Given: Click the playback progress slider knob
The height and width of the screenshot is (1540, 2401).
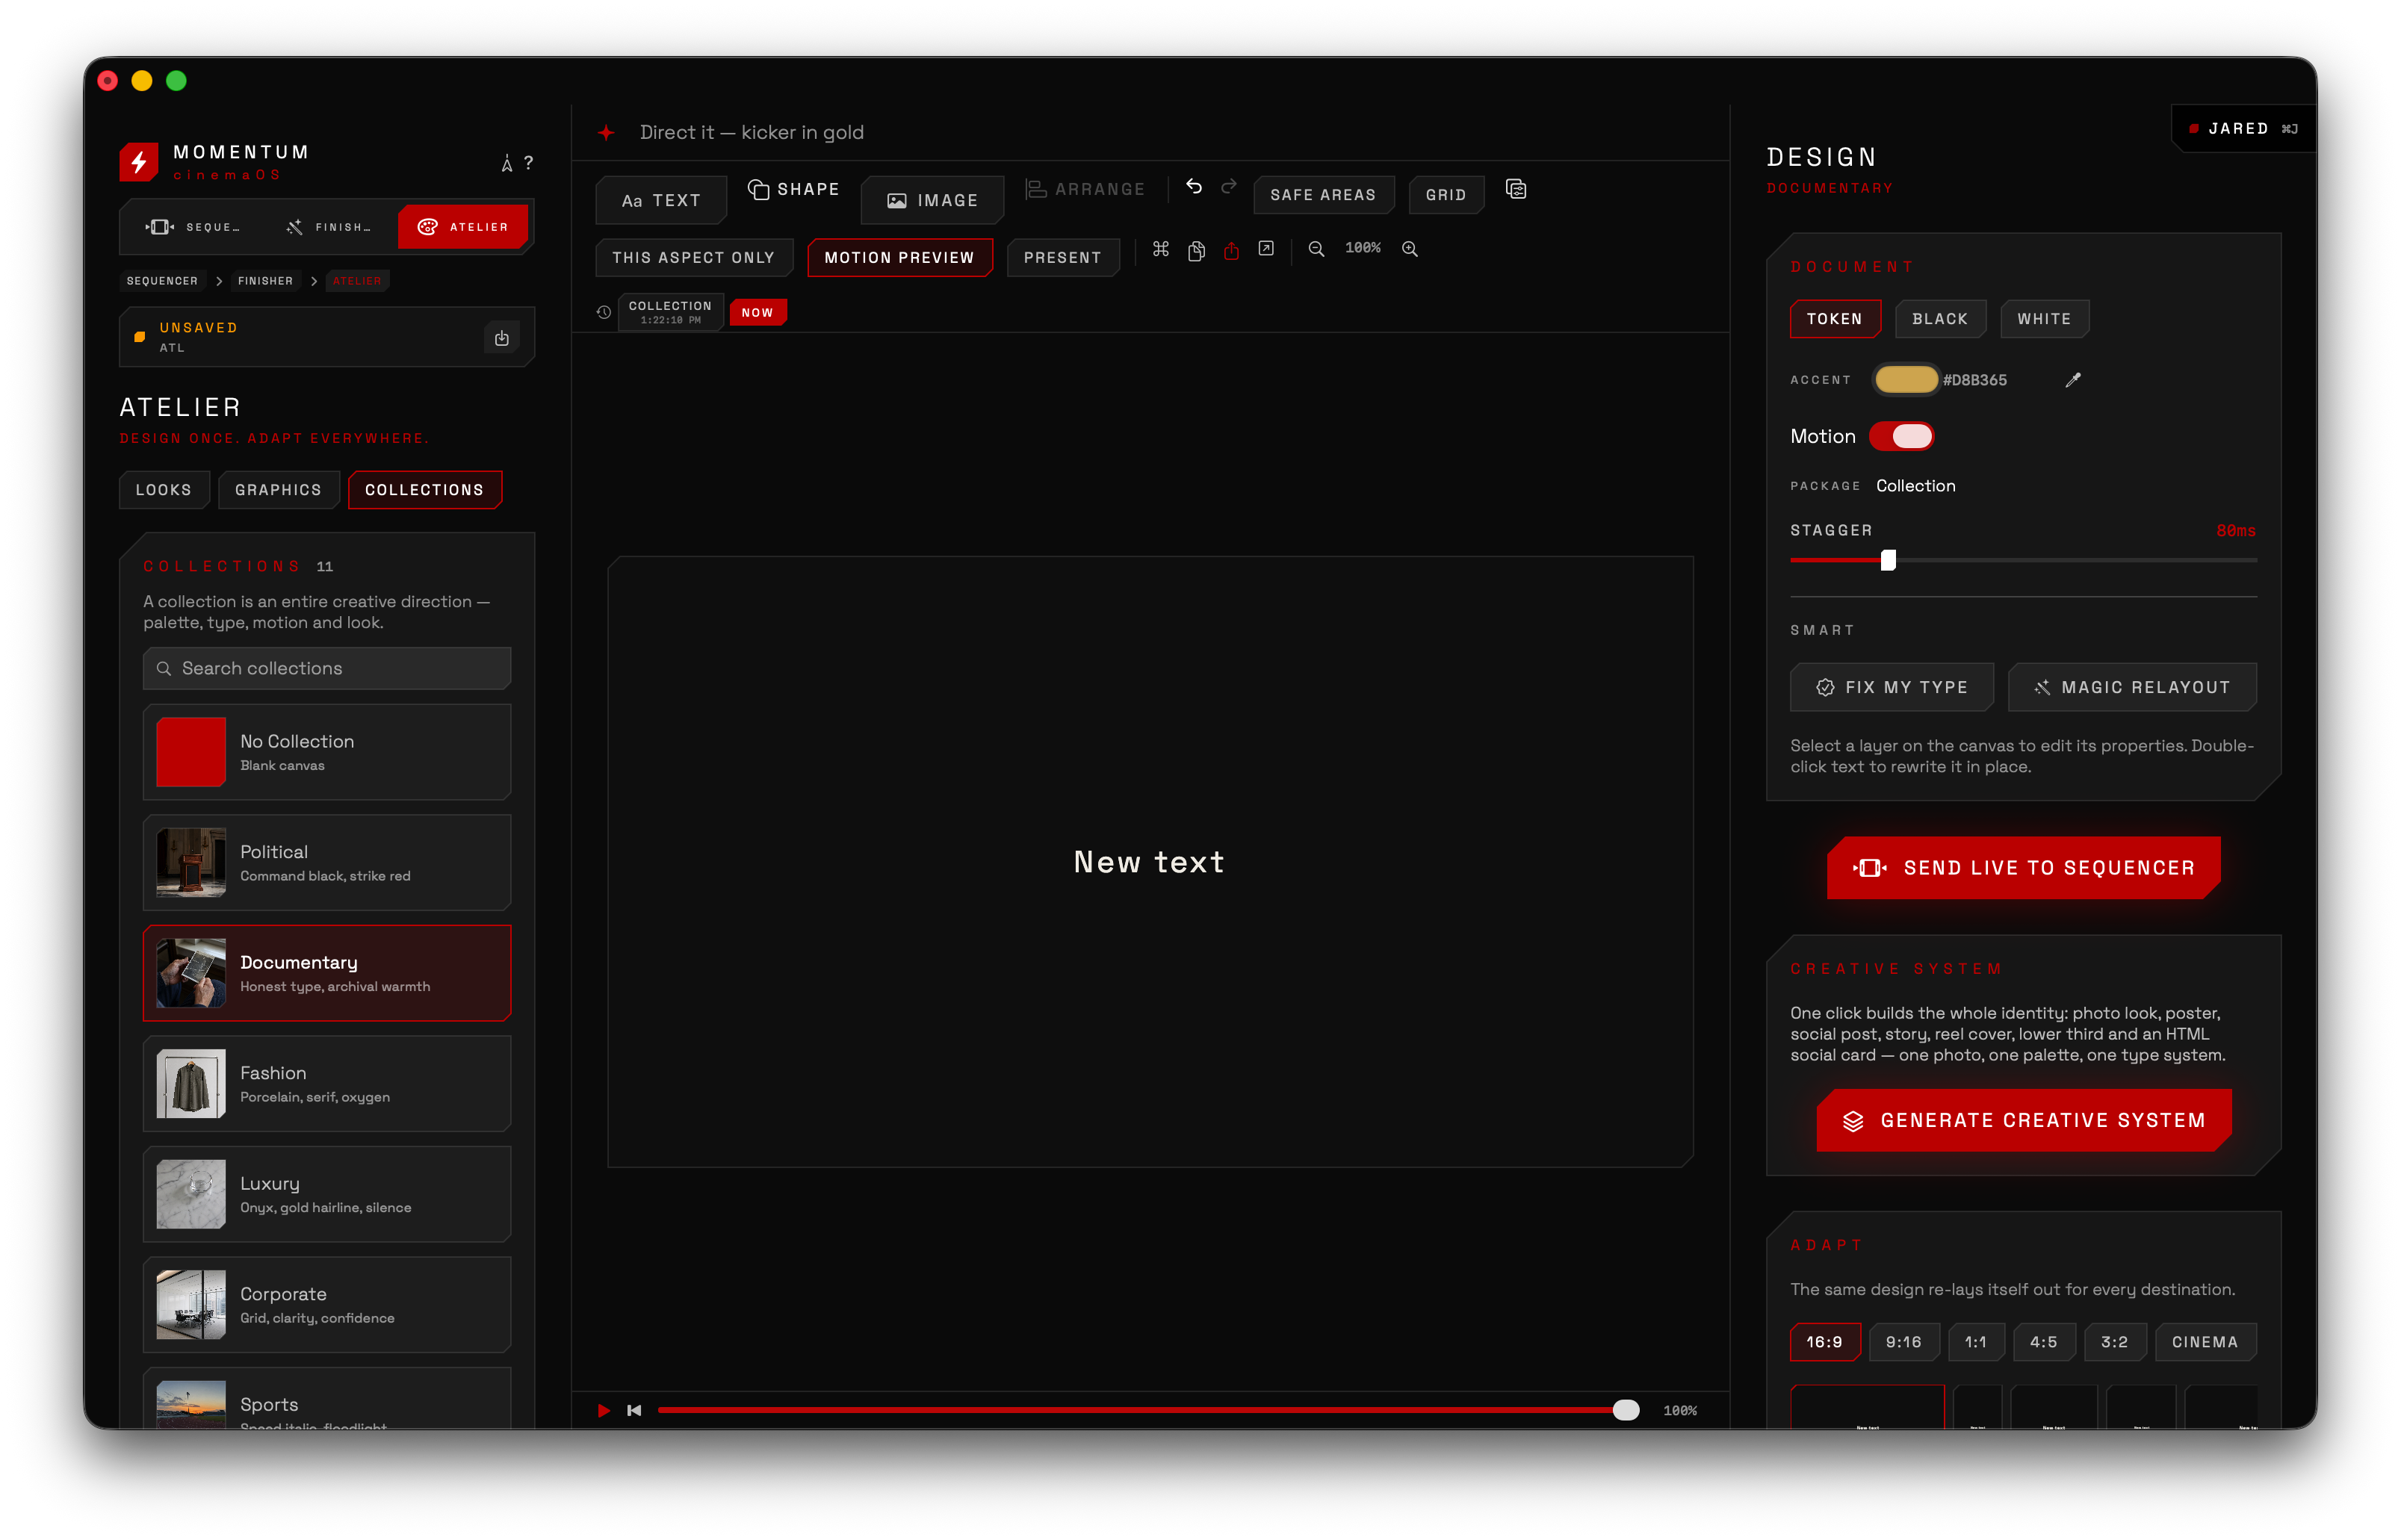Looking at the screenshot, I should point(1626,1411).
